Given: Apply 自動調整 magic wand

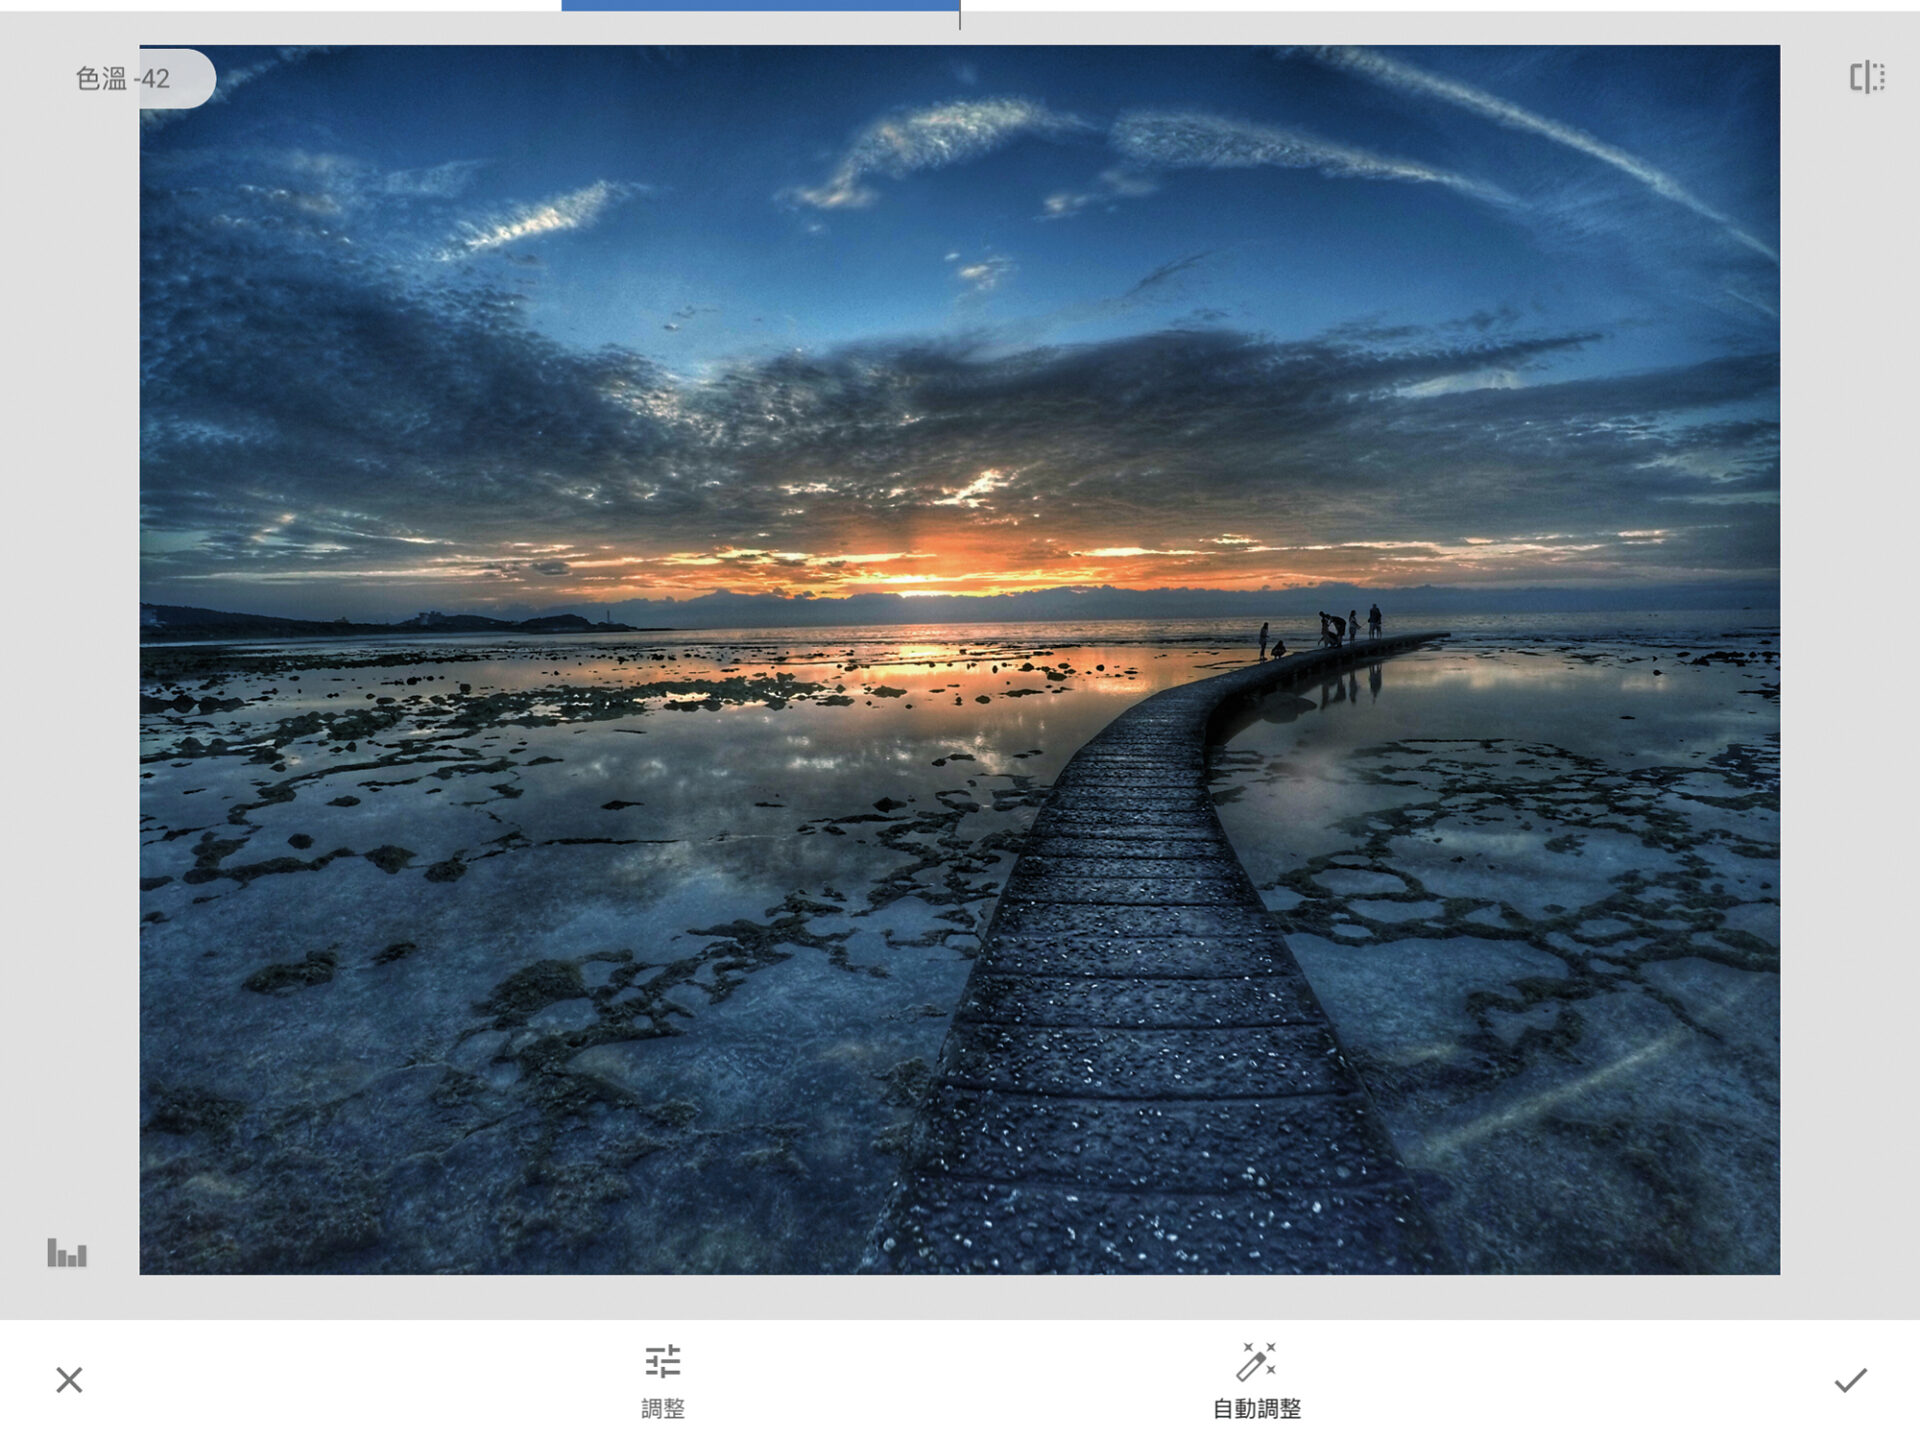Looking at the screenshot, I should (x=1256, y=1381).
